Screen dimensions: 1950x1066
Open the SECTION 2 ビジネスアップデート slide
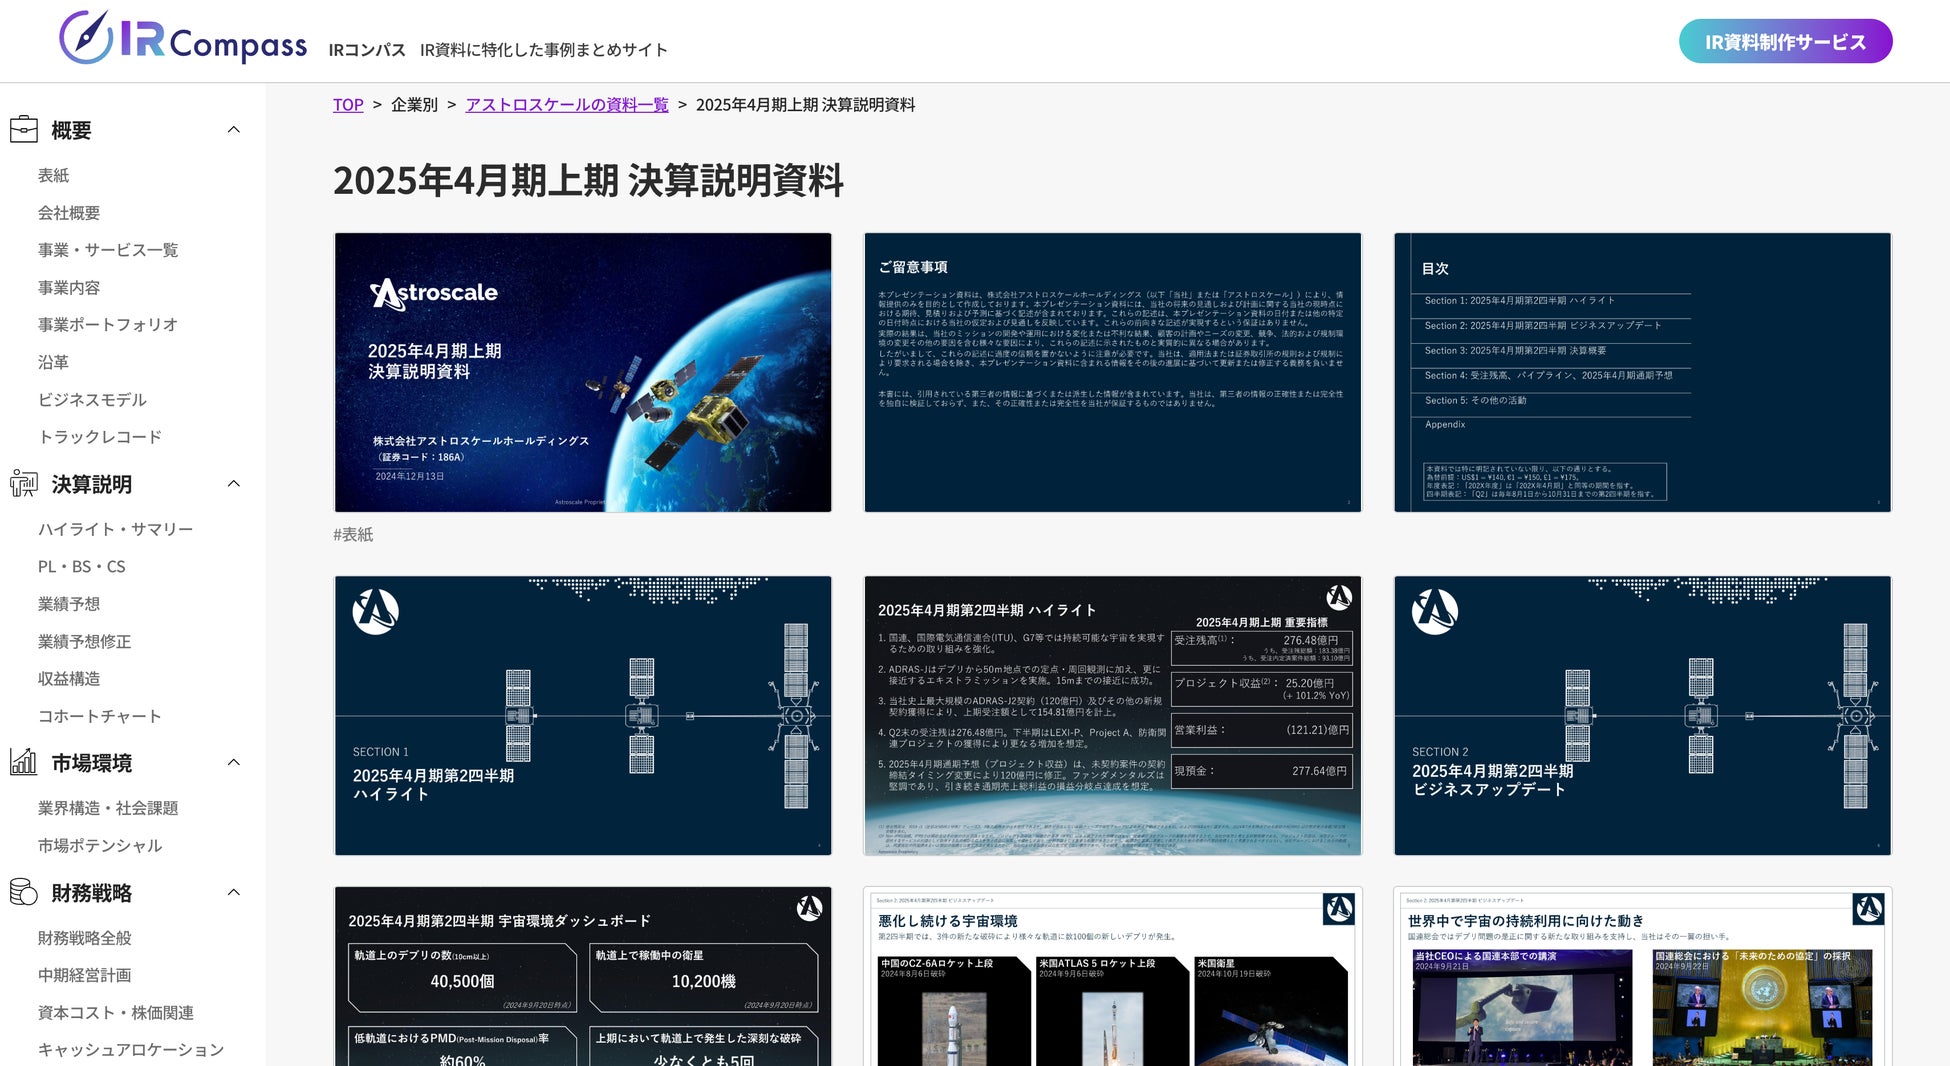[x=1643, y=716]
